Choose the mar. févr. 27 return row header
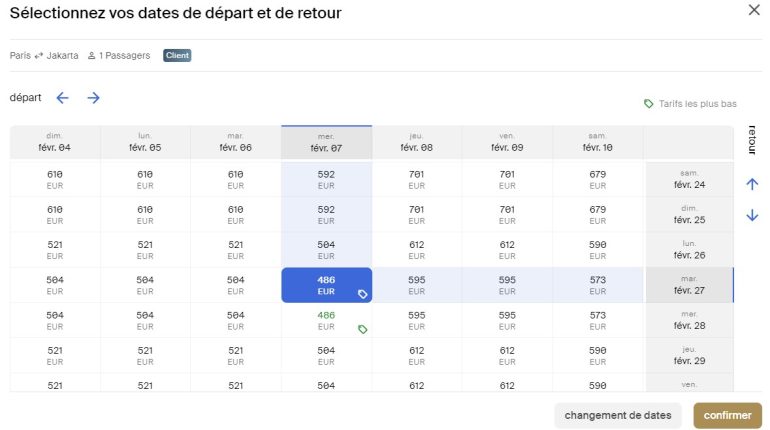The height and width of the screenshot is (430, 770). click(x=689, y=285)
